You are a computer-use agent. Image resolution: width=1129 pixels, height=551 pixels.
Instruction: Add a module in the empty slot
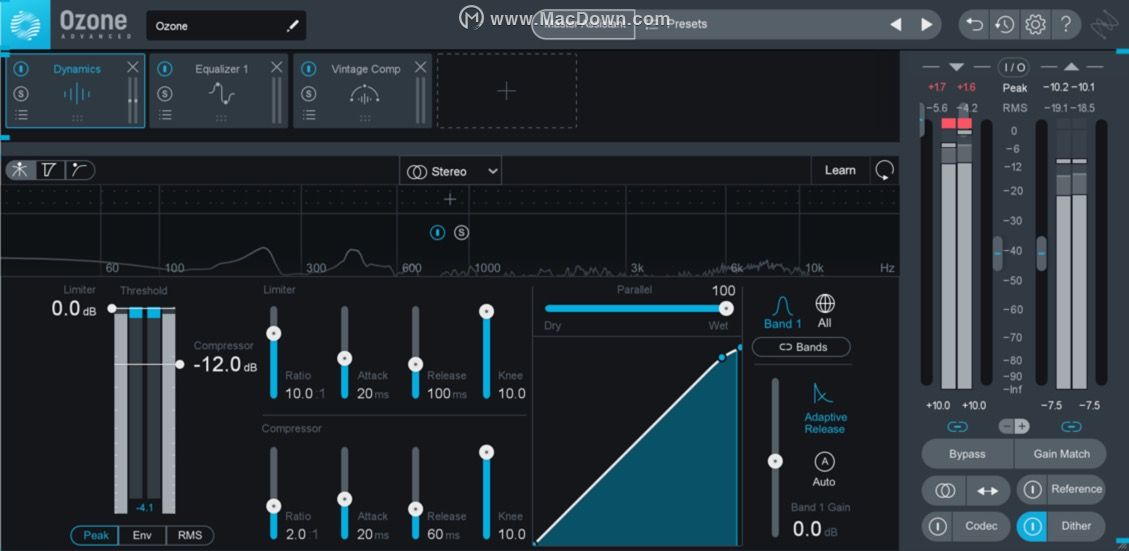[x=506, y=91]
